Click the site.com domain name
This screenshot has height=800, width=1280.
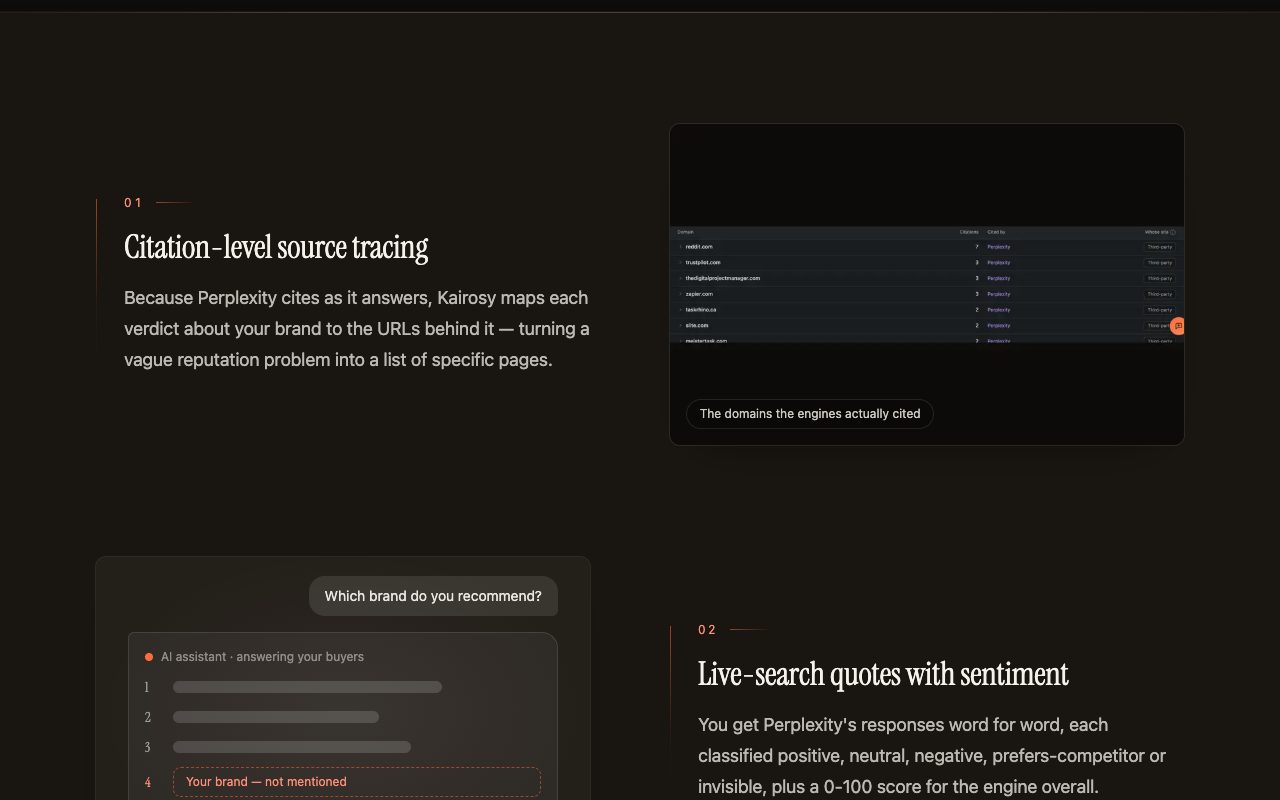697,325
